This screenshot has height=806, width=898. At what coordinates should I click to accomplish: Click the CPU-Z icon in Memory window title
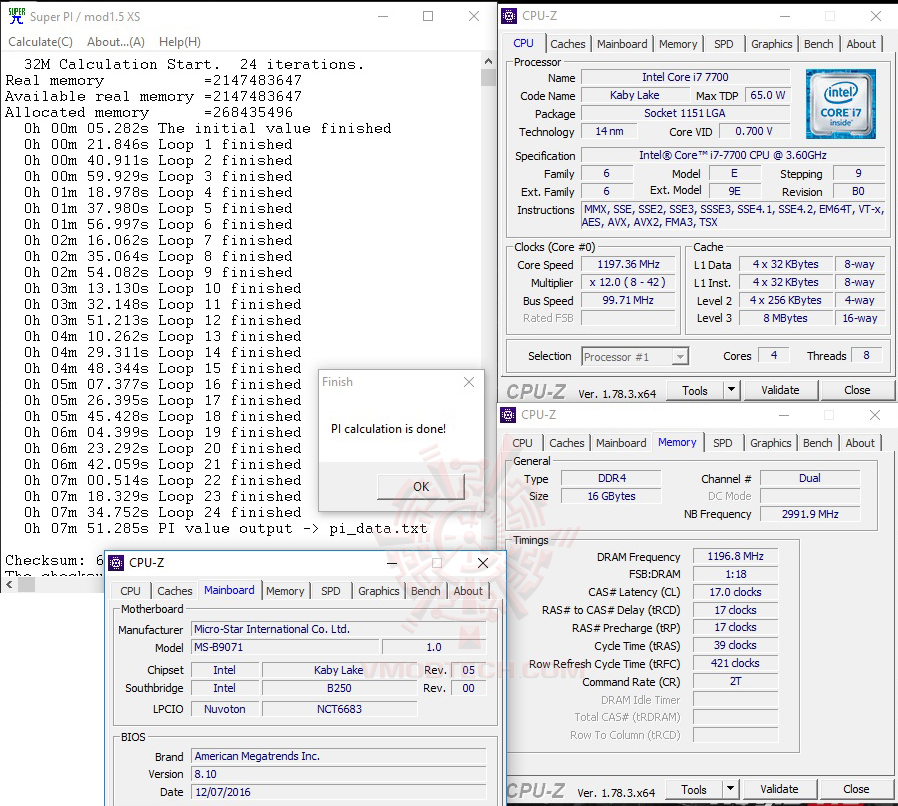[507, 415]
